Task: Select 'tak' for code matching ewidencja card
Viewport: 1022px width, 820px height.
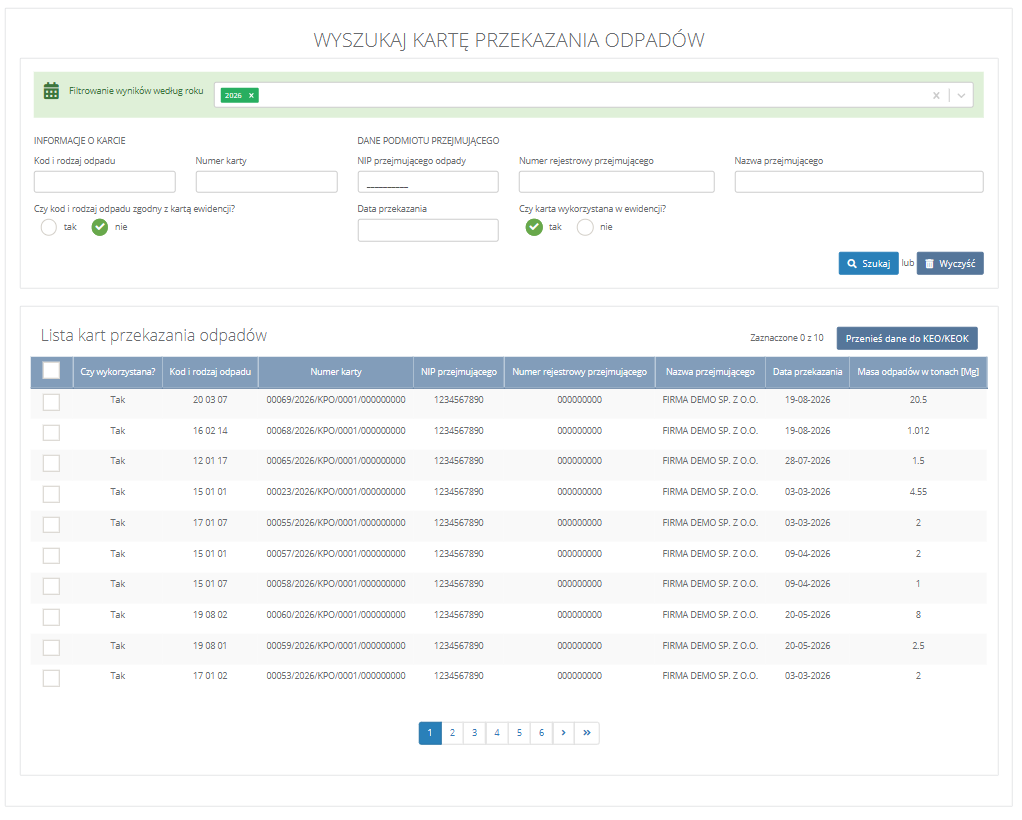Action: coord(49,227)
